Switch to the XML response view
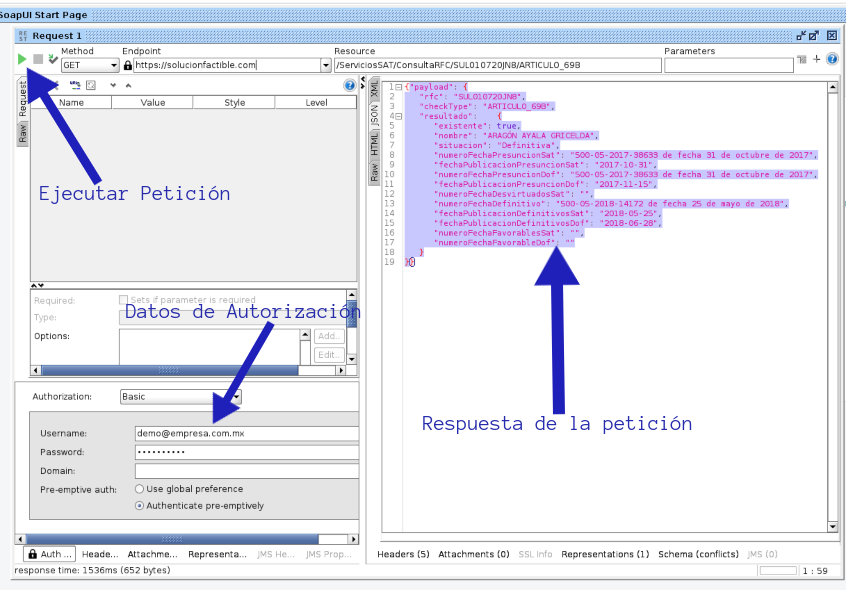Image resolution: width=846 pixels, height=590 pixels. point(374,91)
